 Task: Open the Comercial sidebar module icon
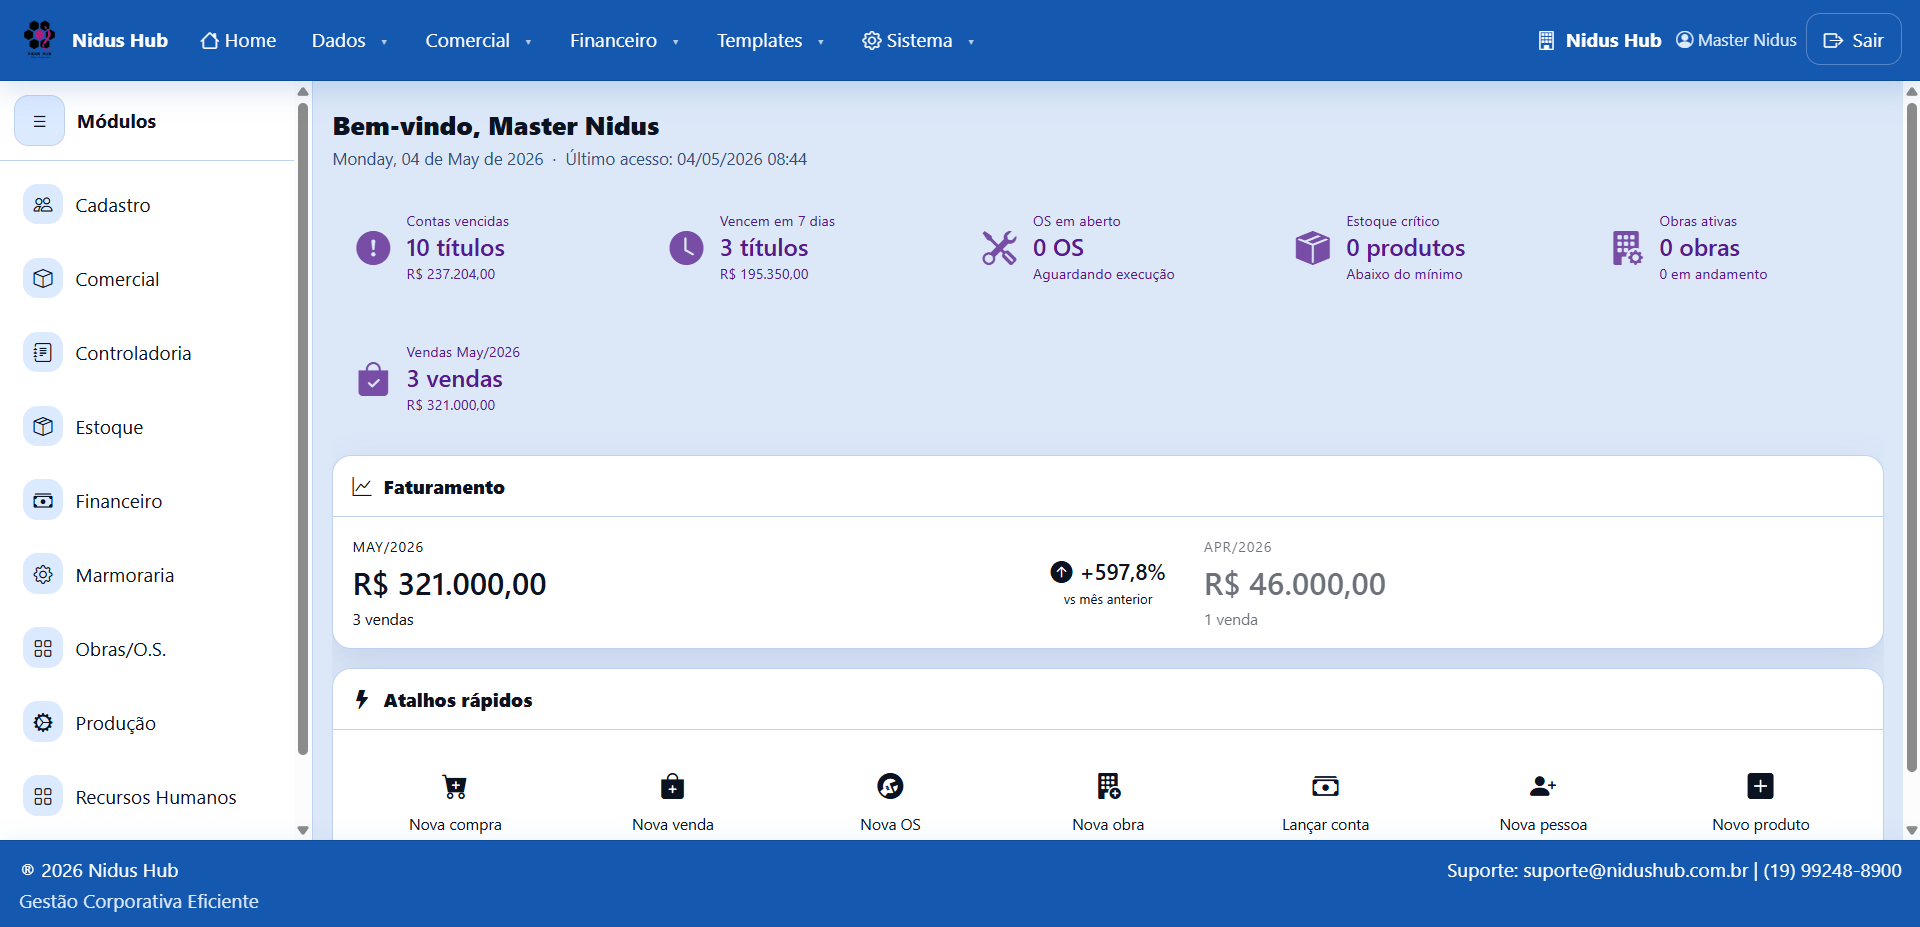pos(43,279)
